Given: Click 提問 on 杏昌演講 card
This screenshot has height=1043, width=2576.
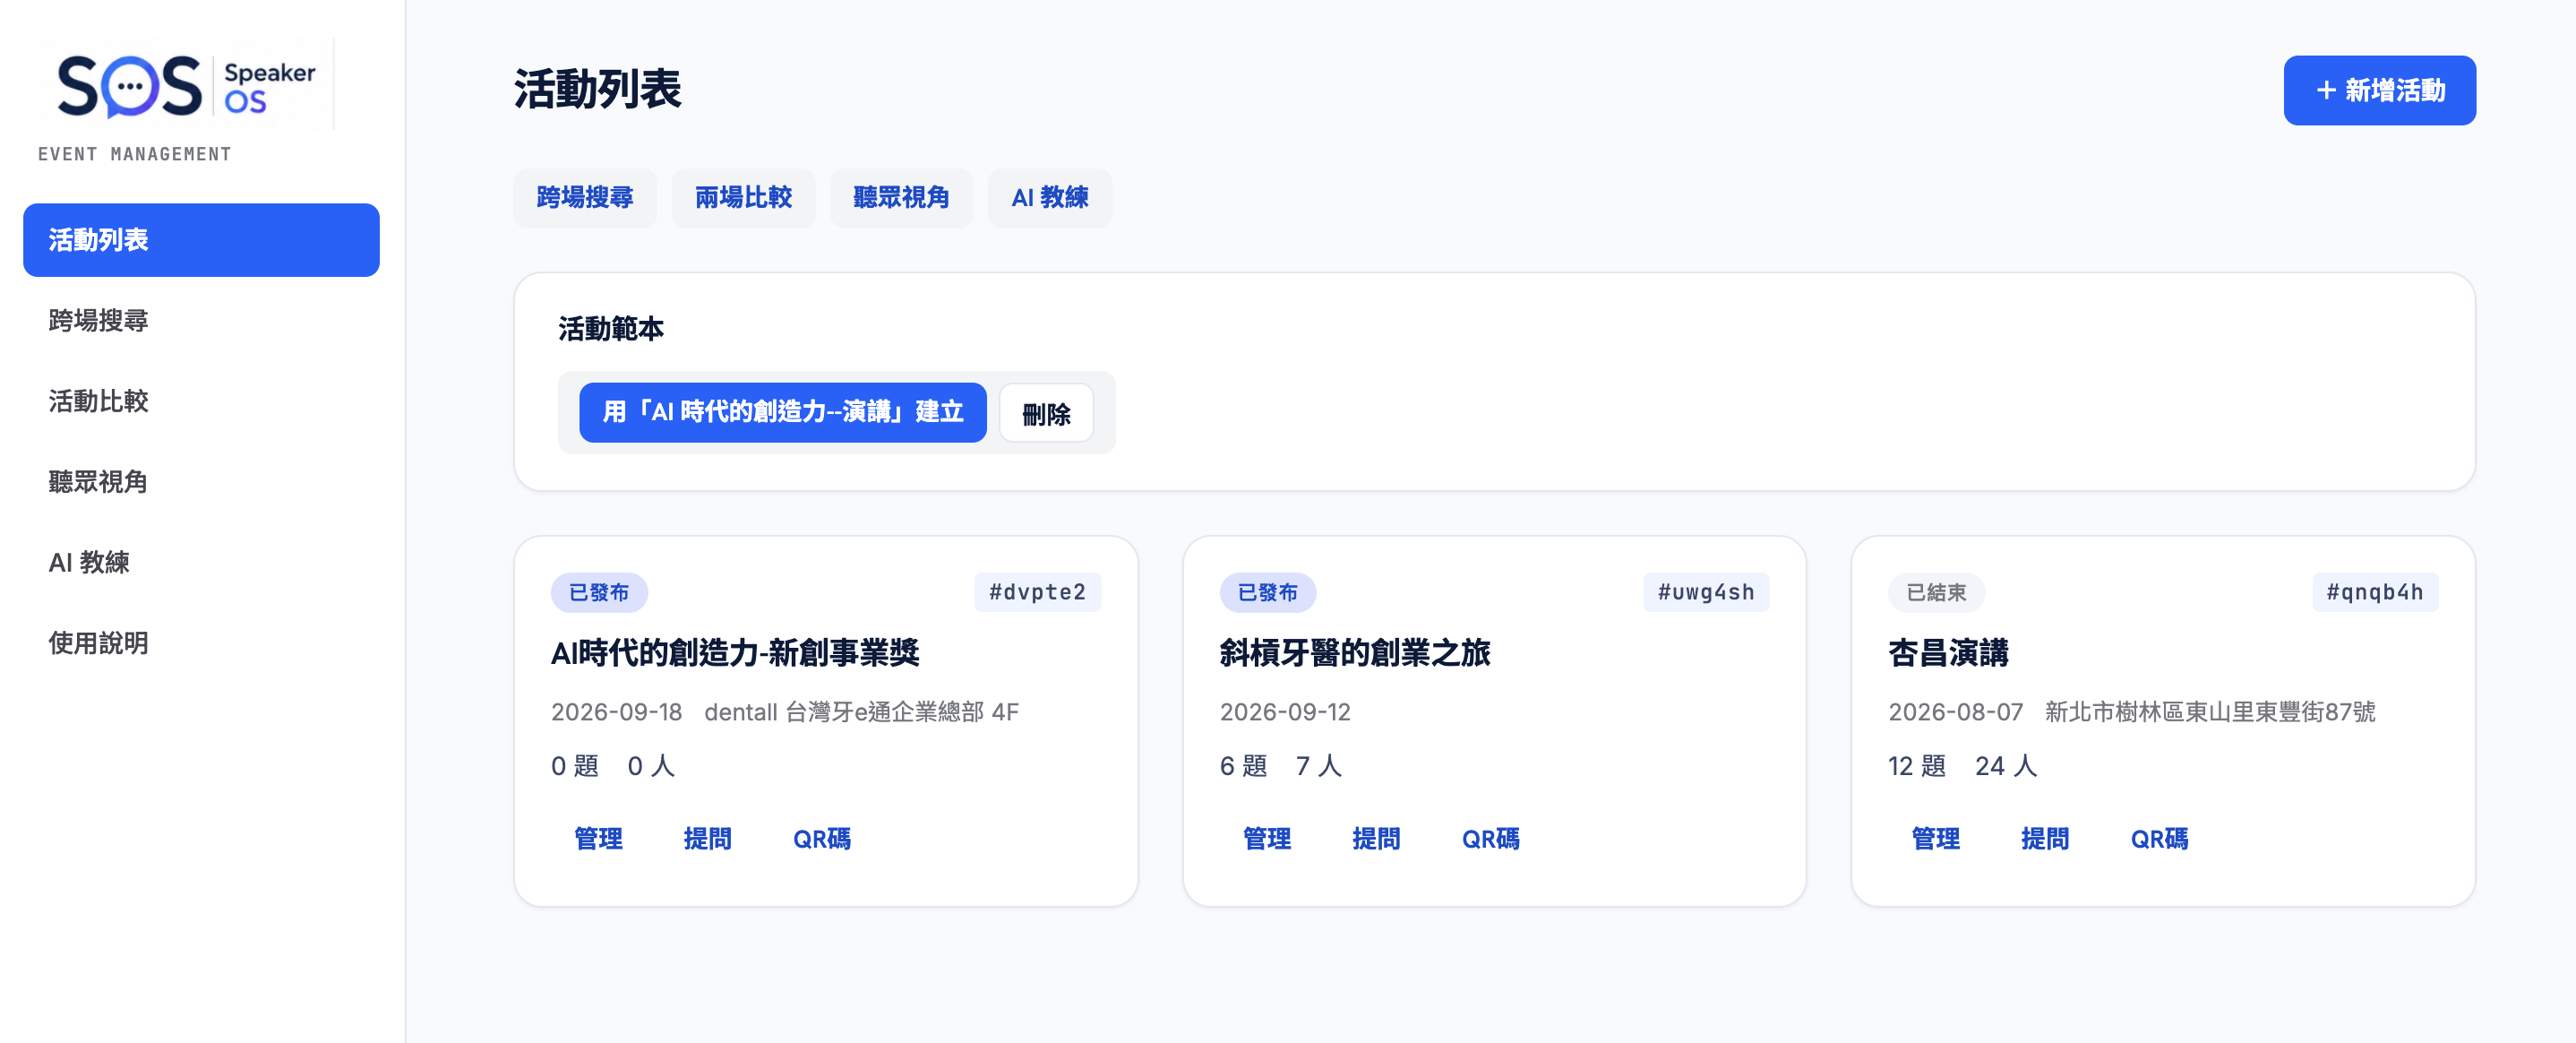Looking at the screenshot, I should point(2045,839).
